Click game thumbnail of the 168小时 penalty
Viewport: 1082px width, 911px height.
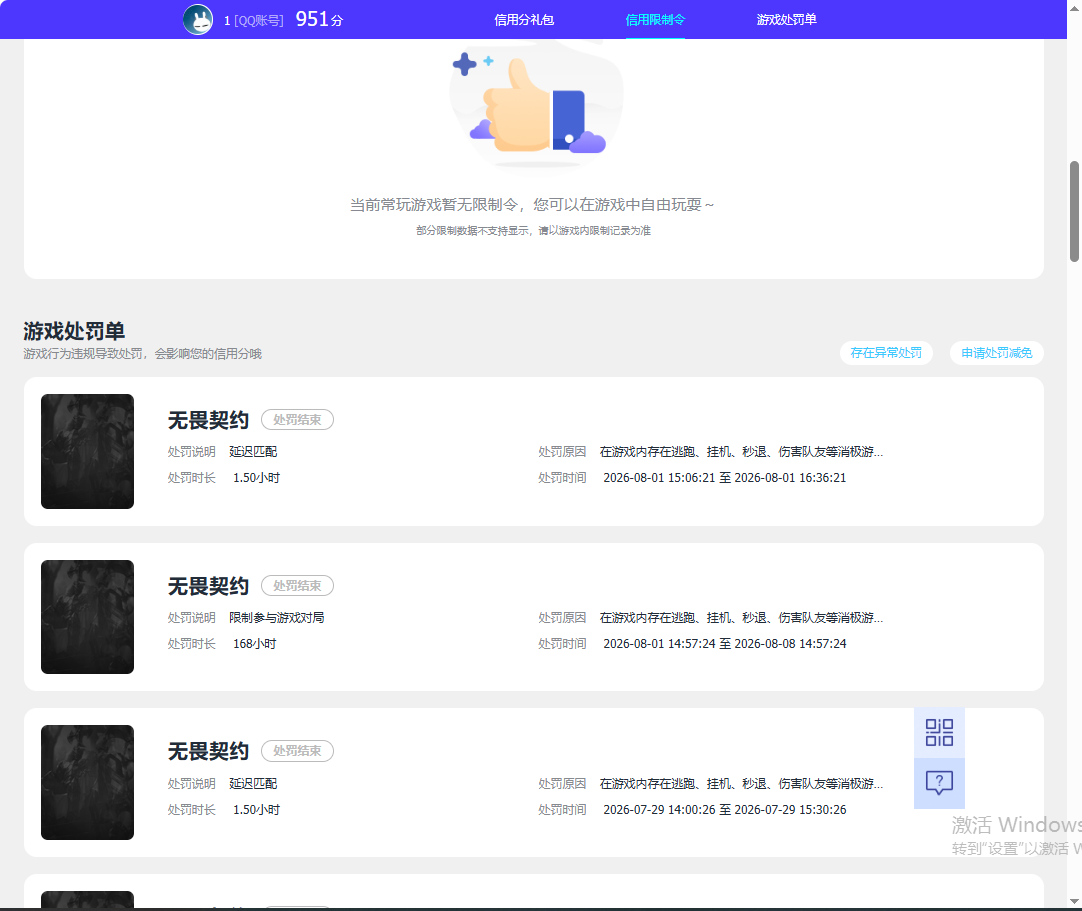tap(88, 617)
